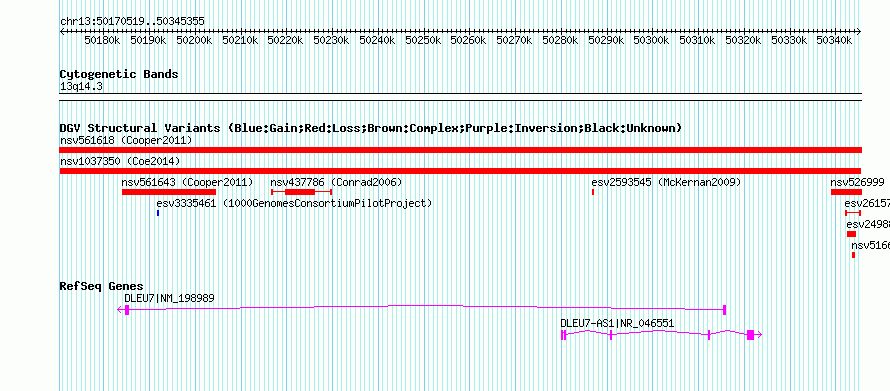Click the 50300k ruler tick label
This screenshot has width=890, height=391.
point(652,40)
